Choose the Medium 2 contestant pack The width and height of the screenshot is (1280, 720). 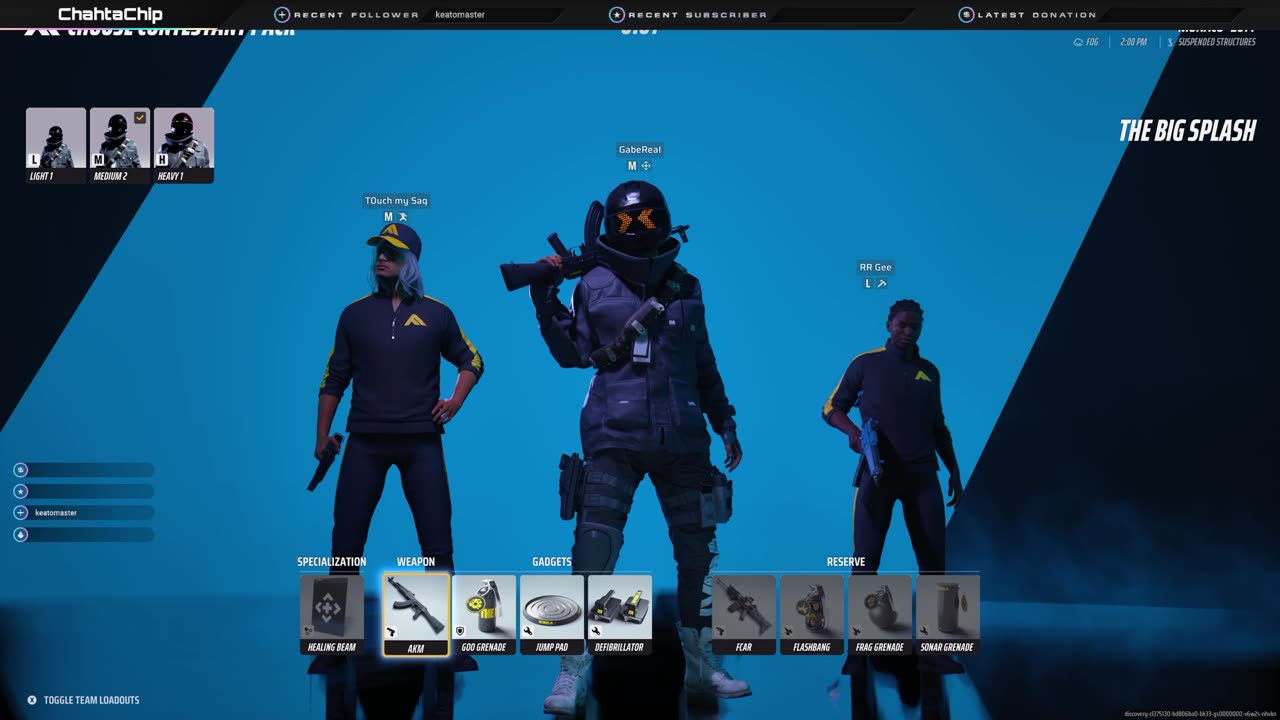120,145
